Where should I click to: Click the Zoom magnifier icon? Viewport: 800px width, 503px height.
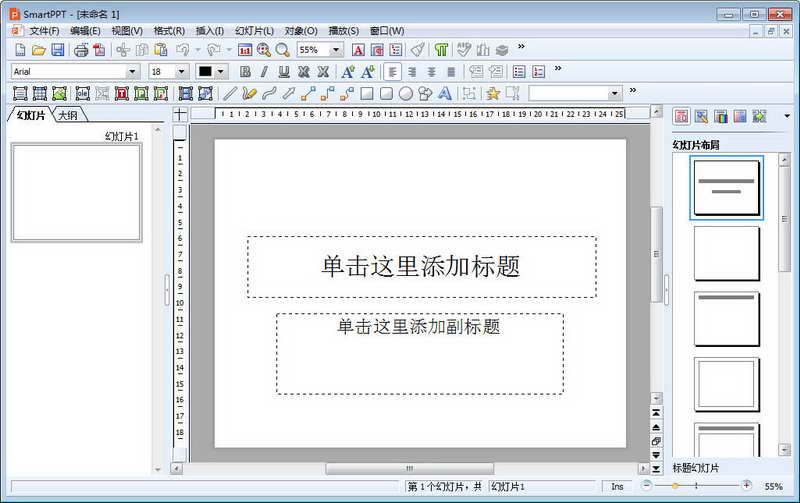coord(282,50)
